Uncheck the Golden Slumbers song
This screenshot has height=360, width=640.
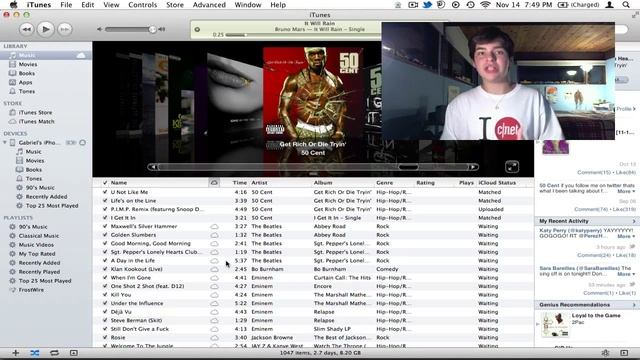[105, 235]
